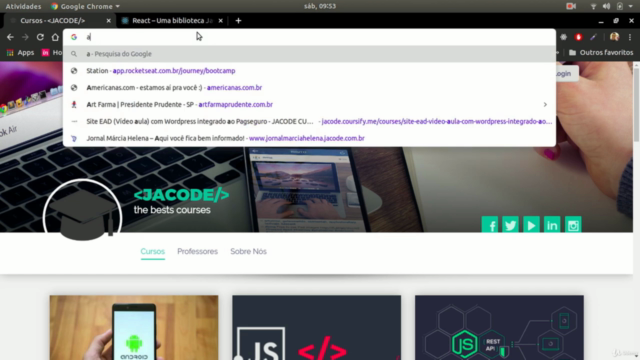
Task: Click the Google icon in address bar
Action: click(74, 37)
